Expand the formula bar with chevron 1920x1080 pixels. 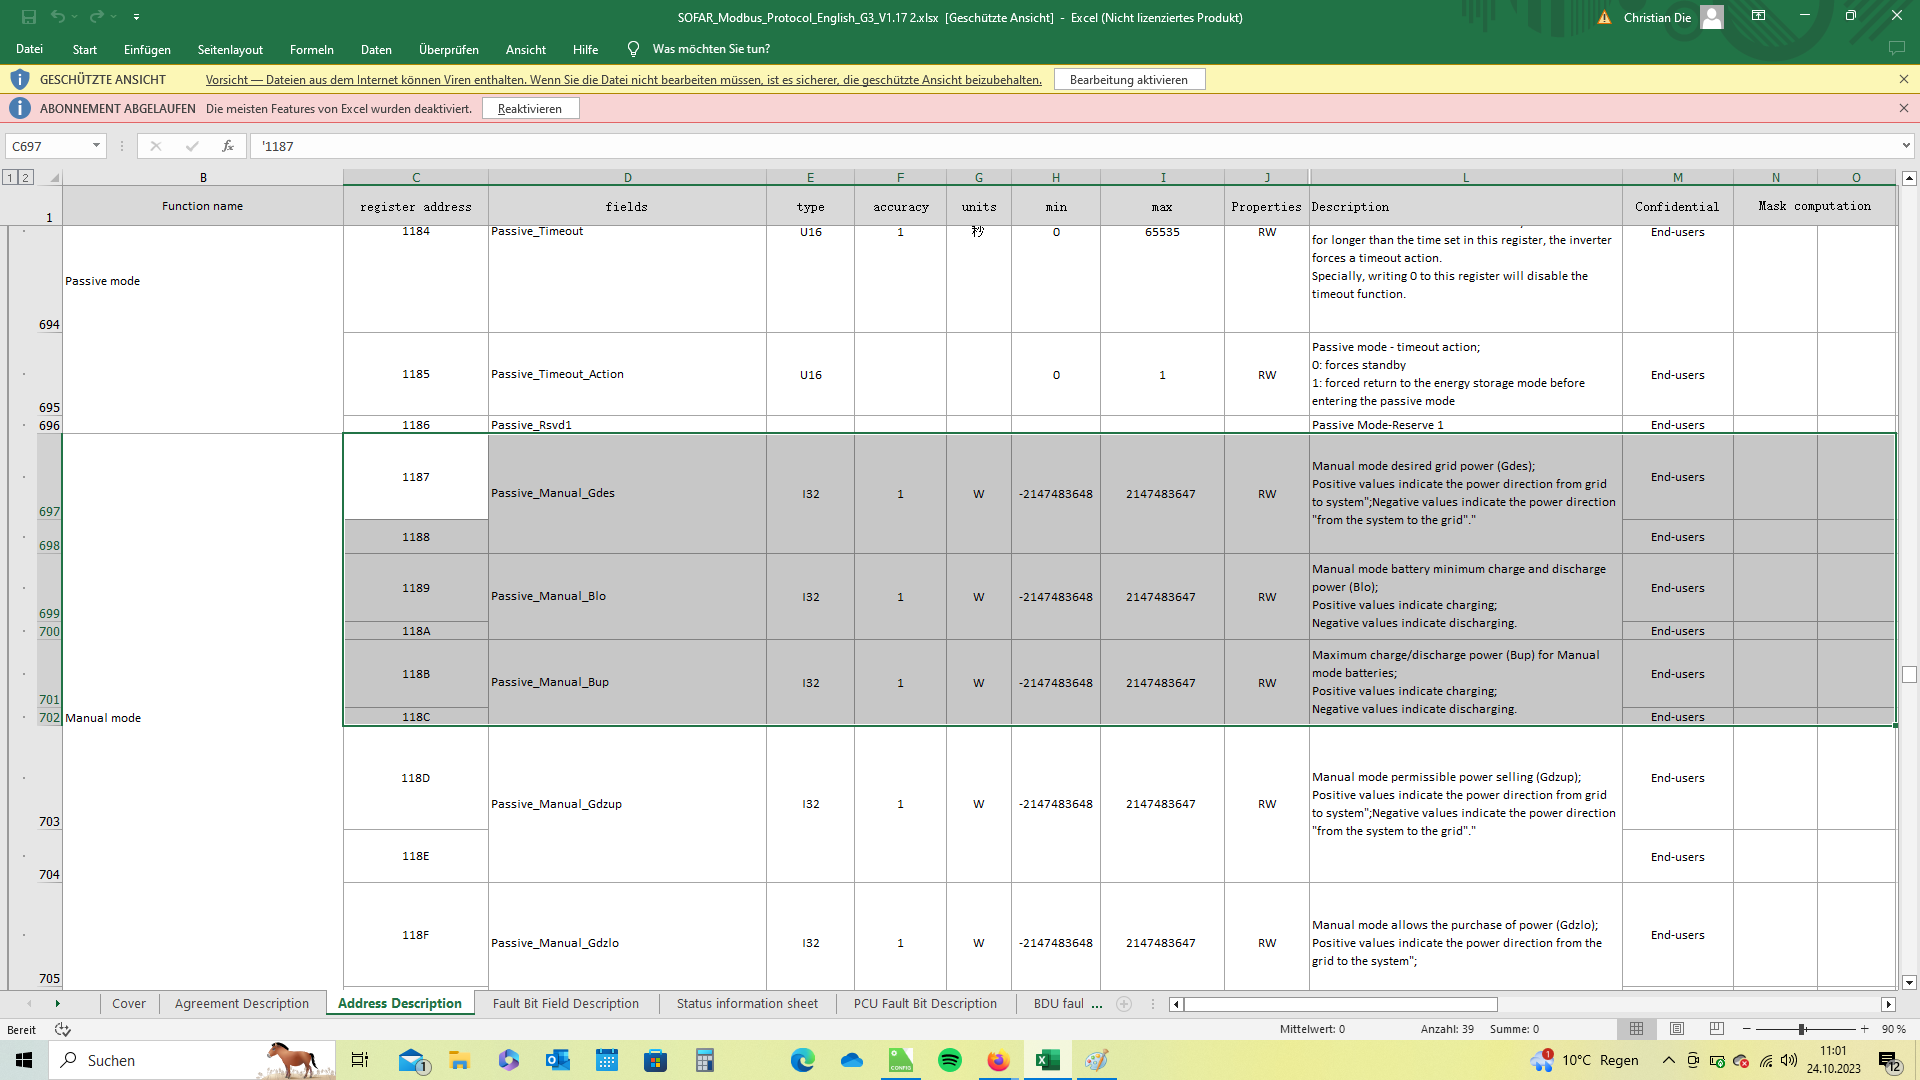point(1906,146)
